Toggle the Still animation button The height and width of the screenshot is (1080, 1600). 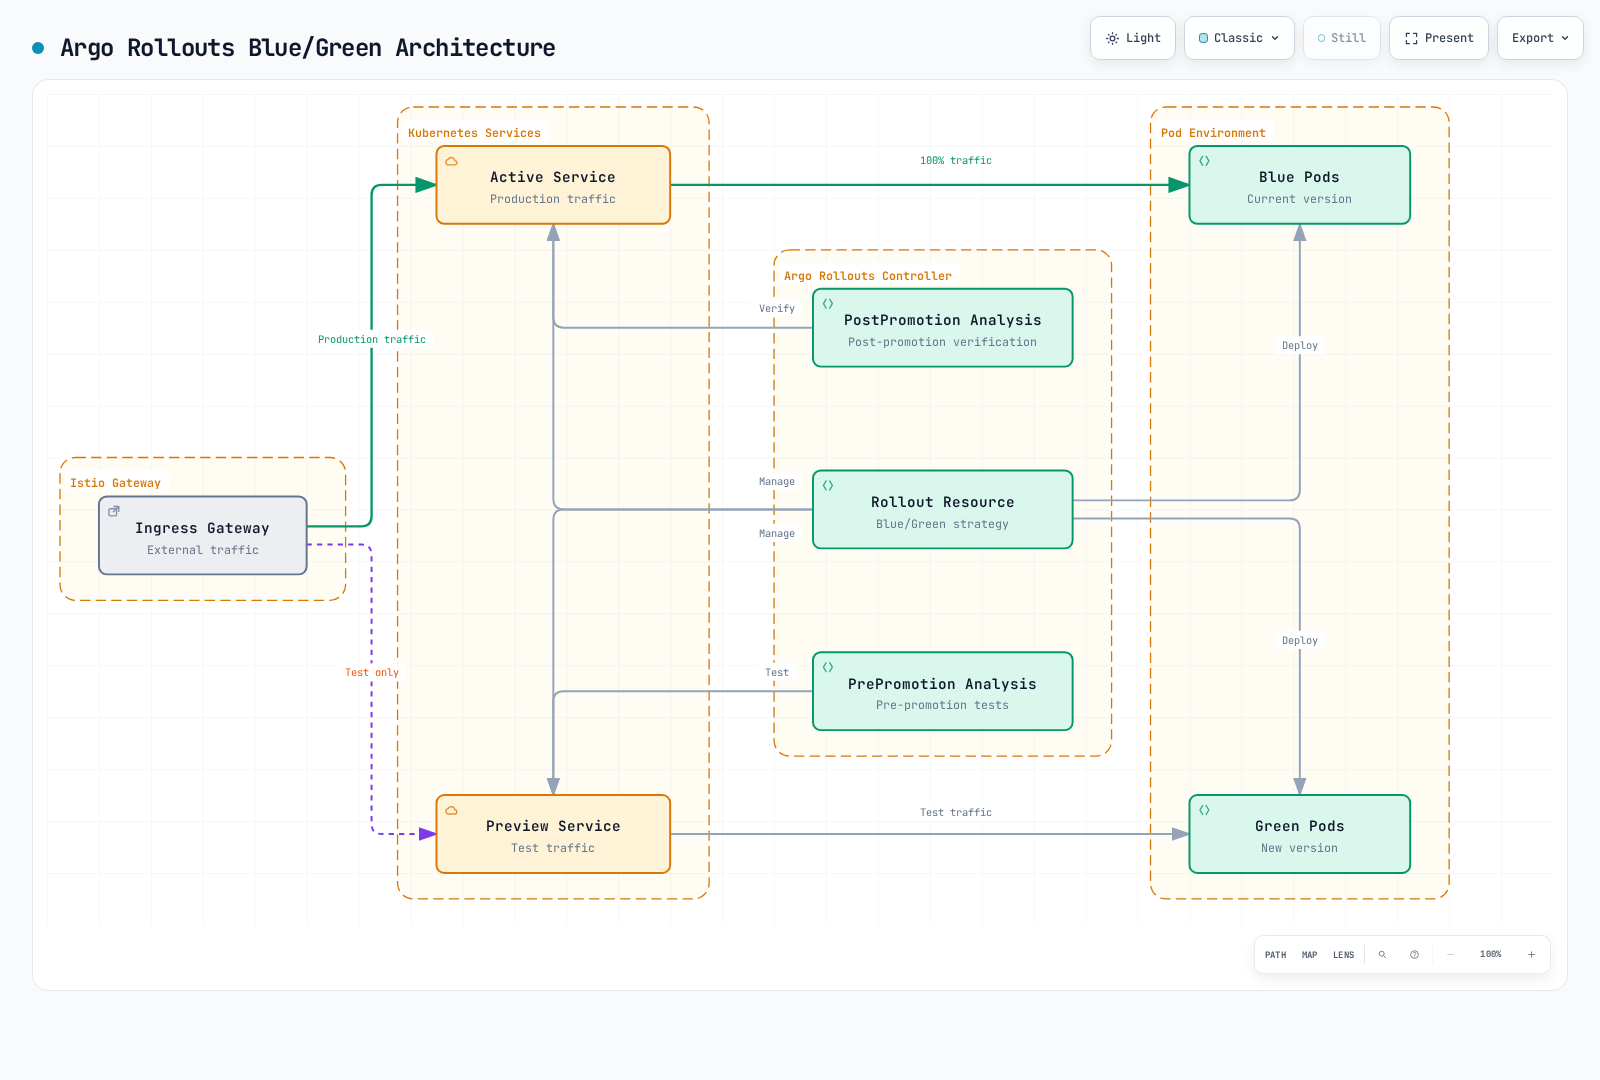[1342, 38]
